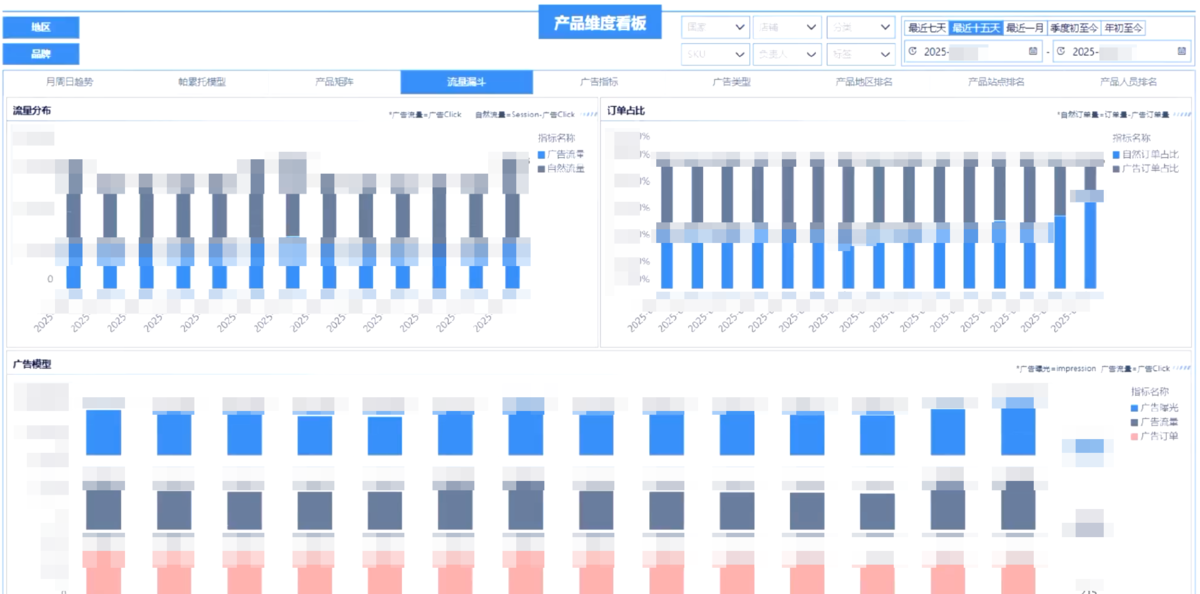Select 年初至今 date range option
This screenshot has height=594, width=1200.
click(1123, 28)
